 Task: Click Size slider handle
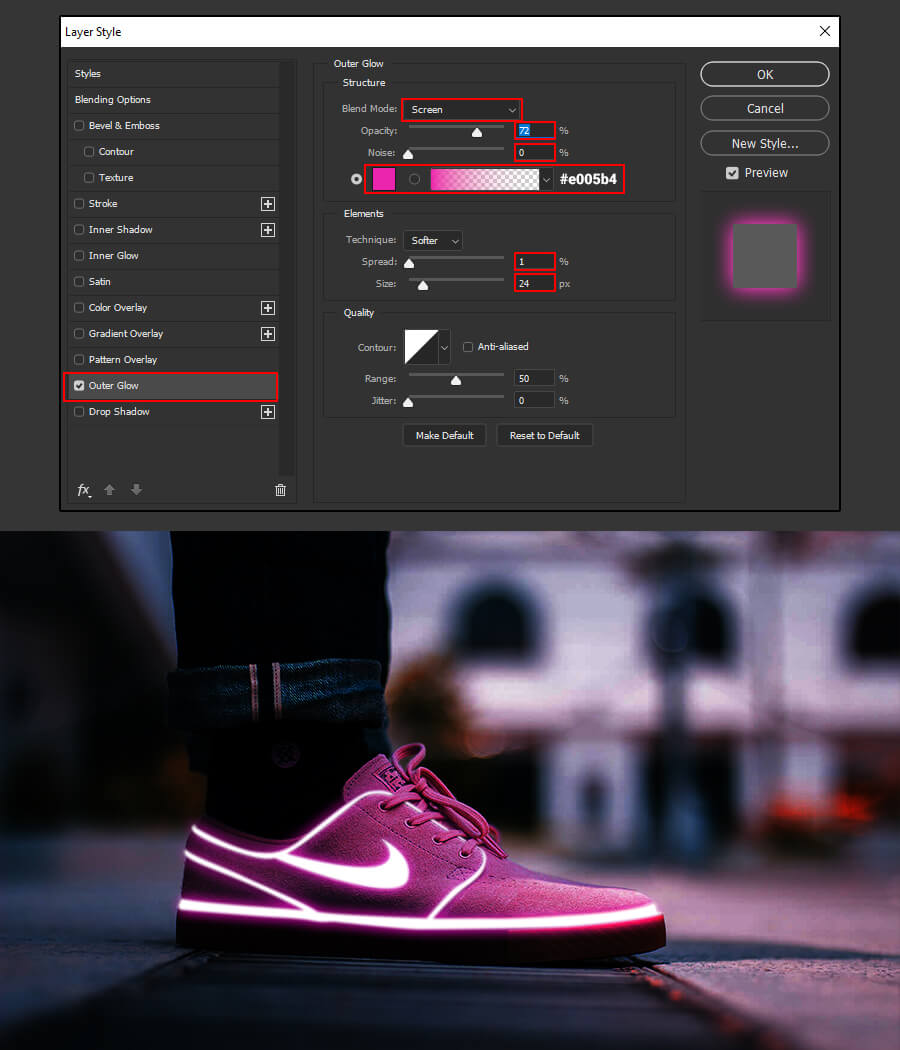(x=423, y=286)
